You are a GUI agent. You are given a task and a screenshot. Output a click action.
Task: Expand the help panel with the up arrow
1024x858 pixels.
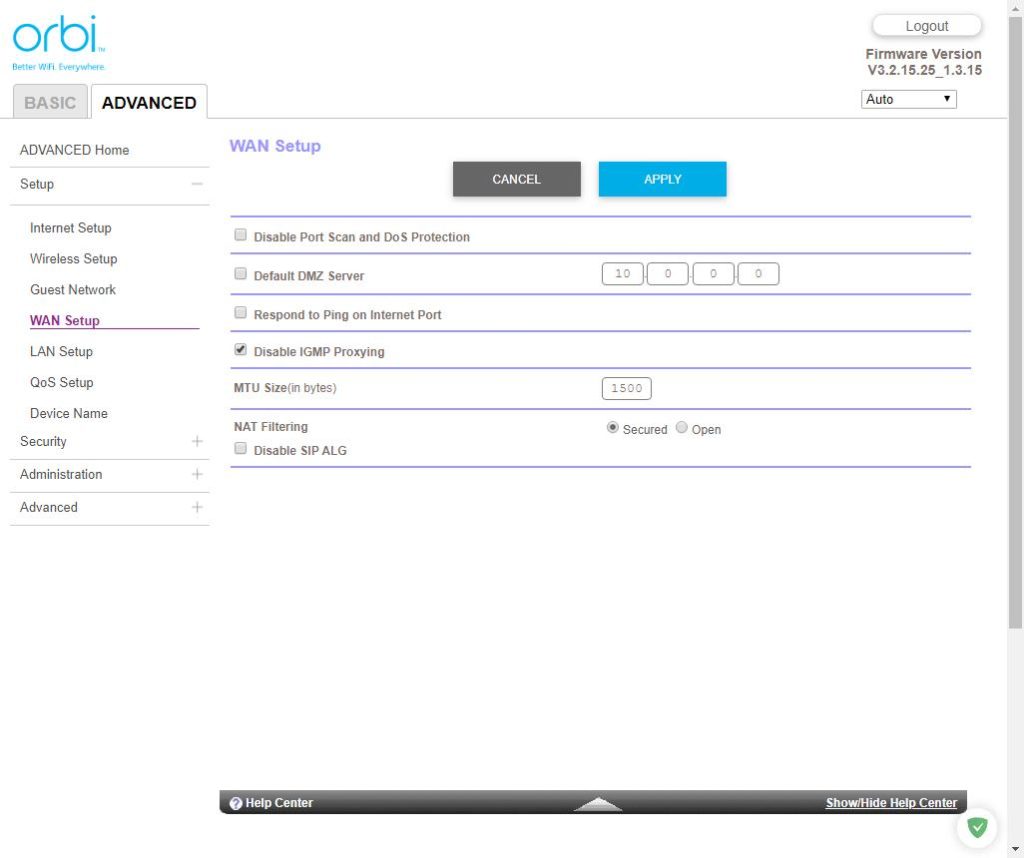(x=598, y=804)
